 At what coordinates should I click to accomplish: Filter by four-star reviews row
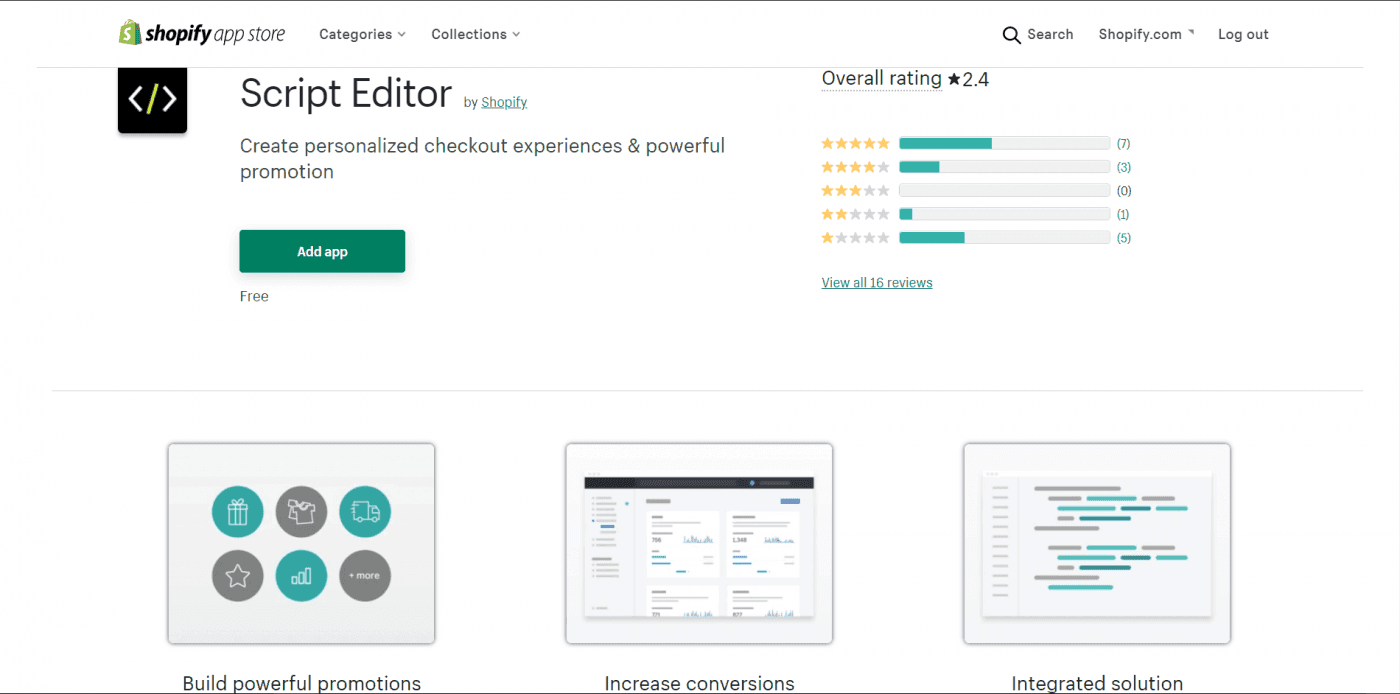[976, 167]
